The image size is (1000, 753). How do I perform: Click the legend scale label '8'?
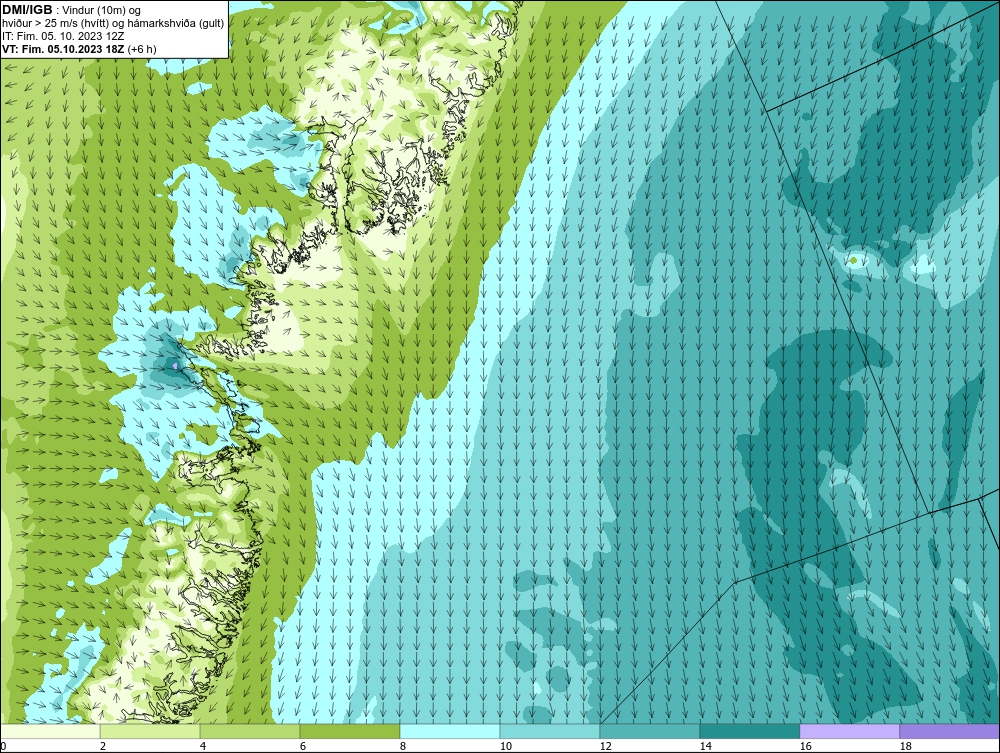(403, 746)
